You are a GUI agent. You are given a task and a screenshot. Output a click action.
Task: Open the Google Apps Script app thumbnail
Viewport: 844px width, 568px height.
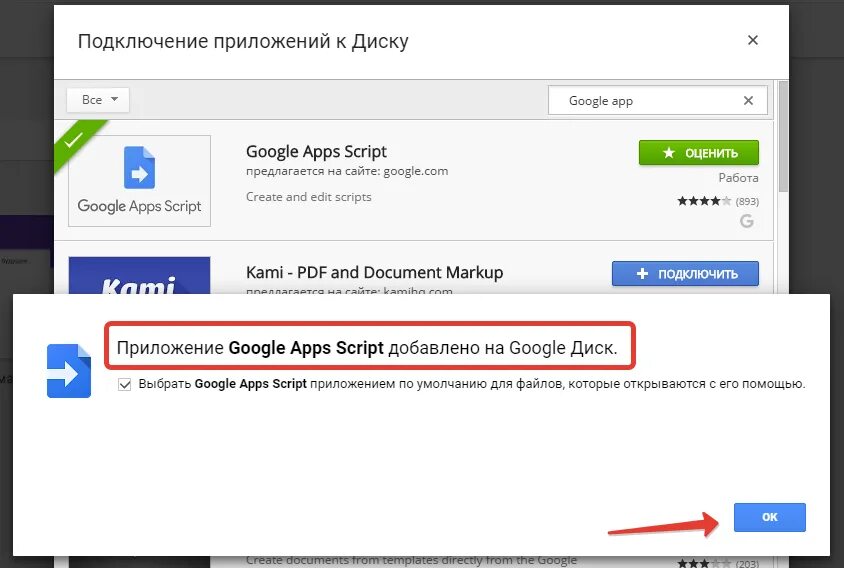coord(139,181)
